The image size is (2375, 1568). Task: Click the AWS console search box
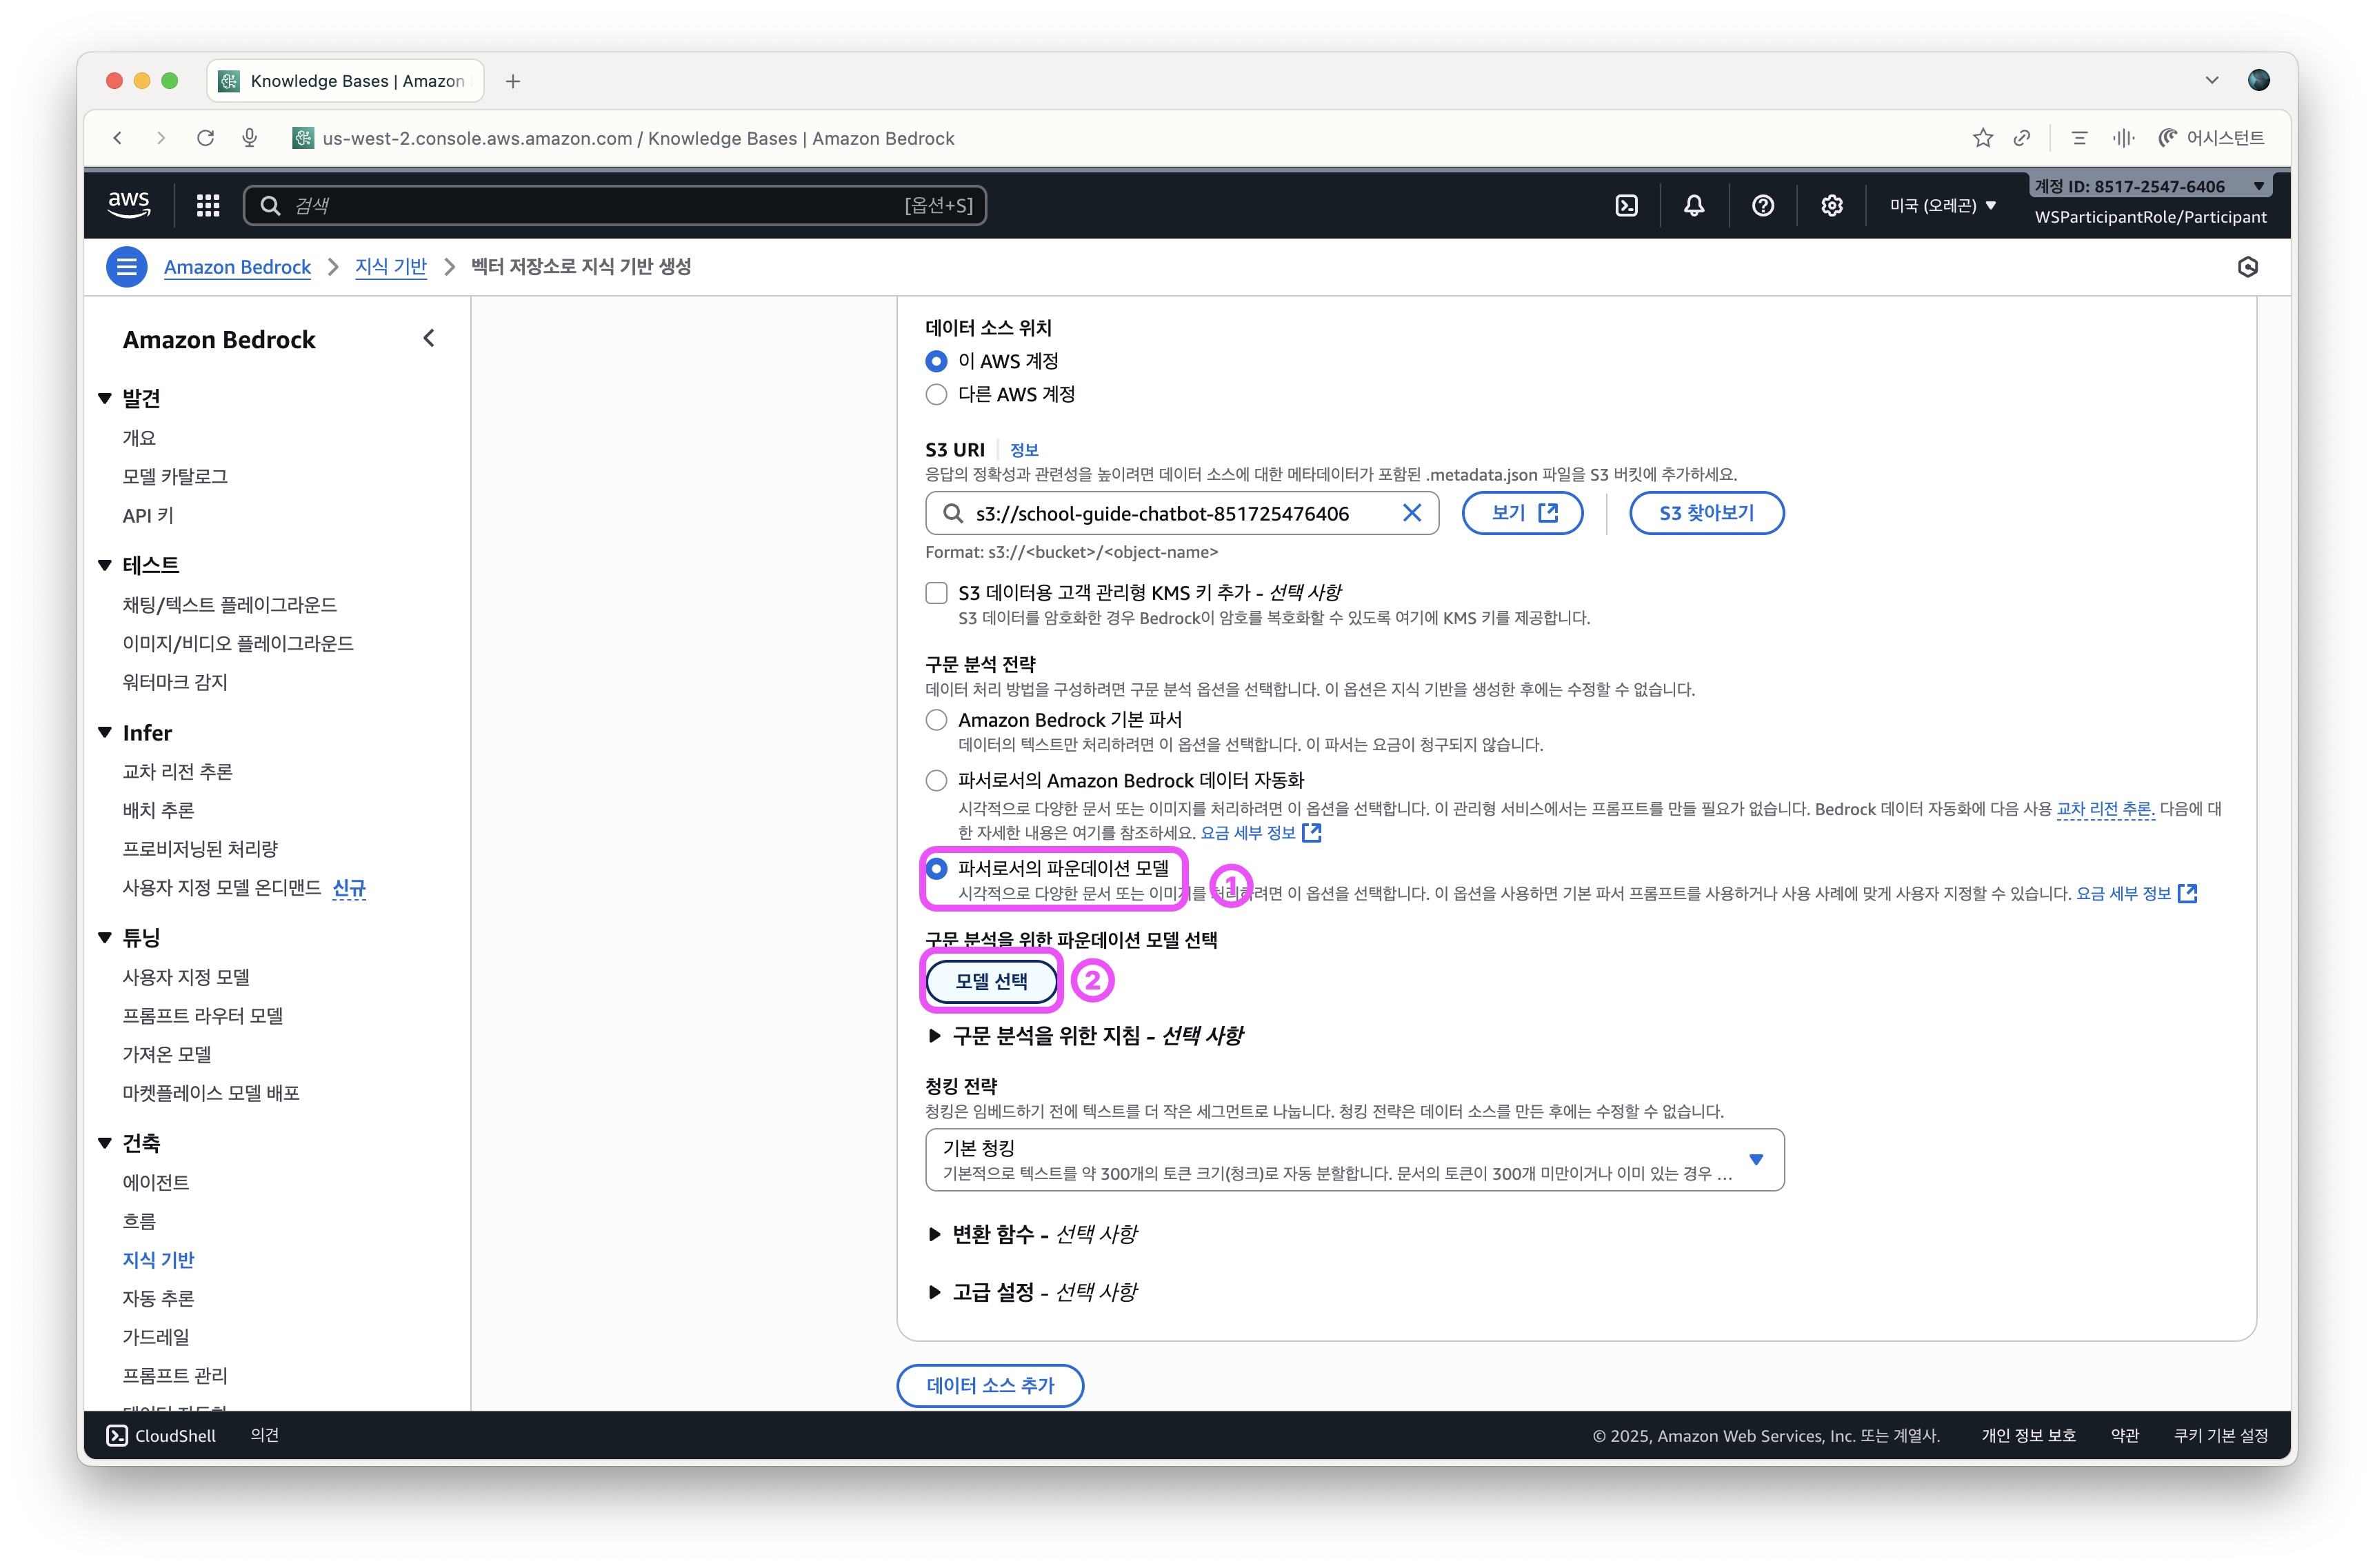615,205
